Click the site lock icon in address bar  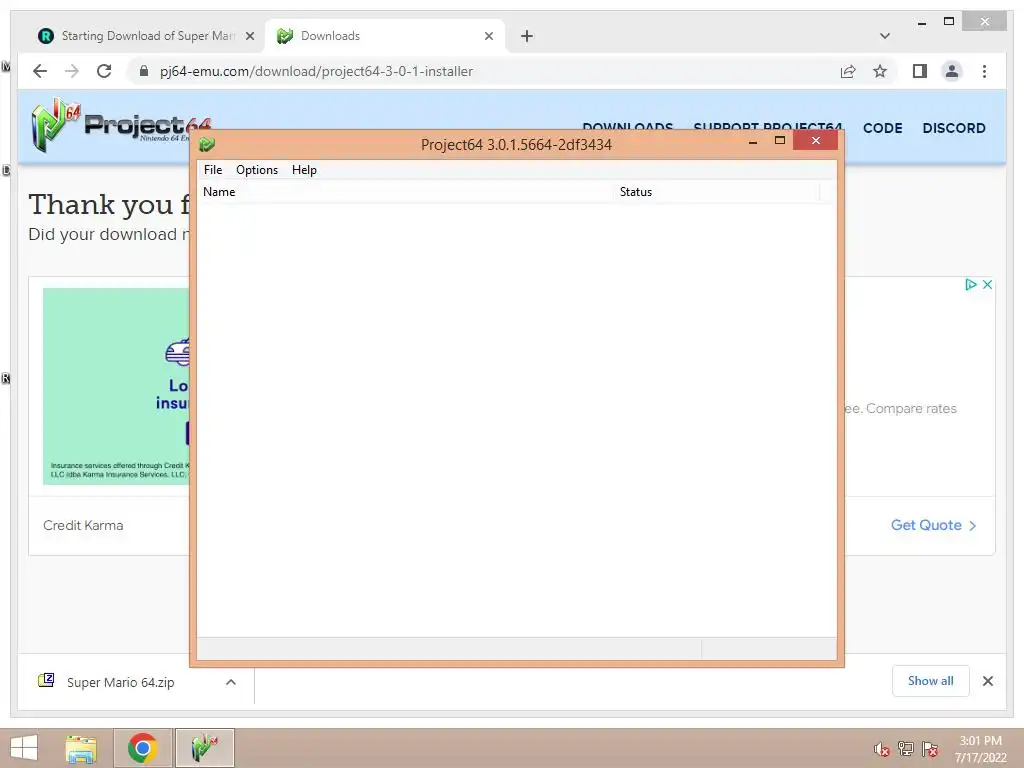tap(144, 71)
